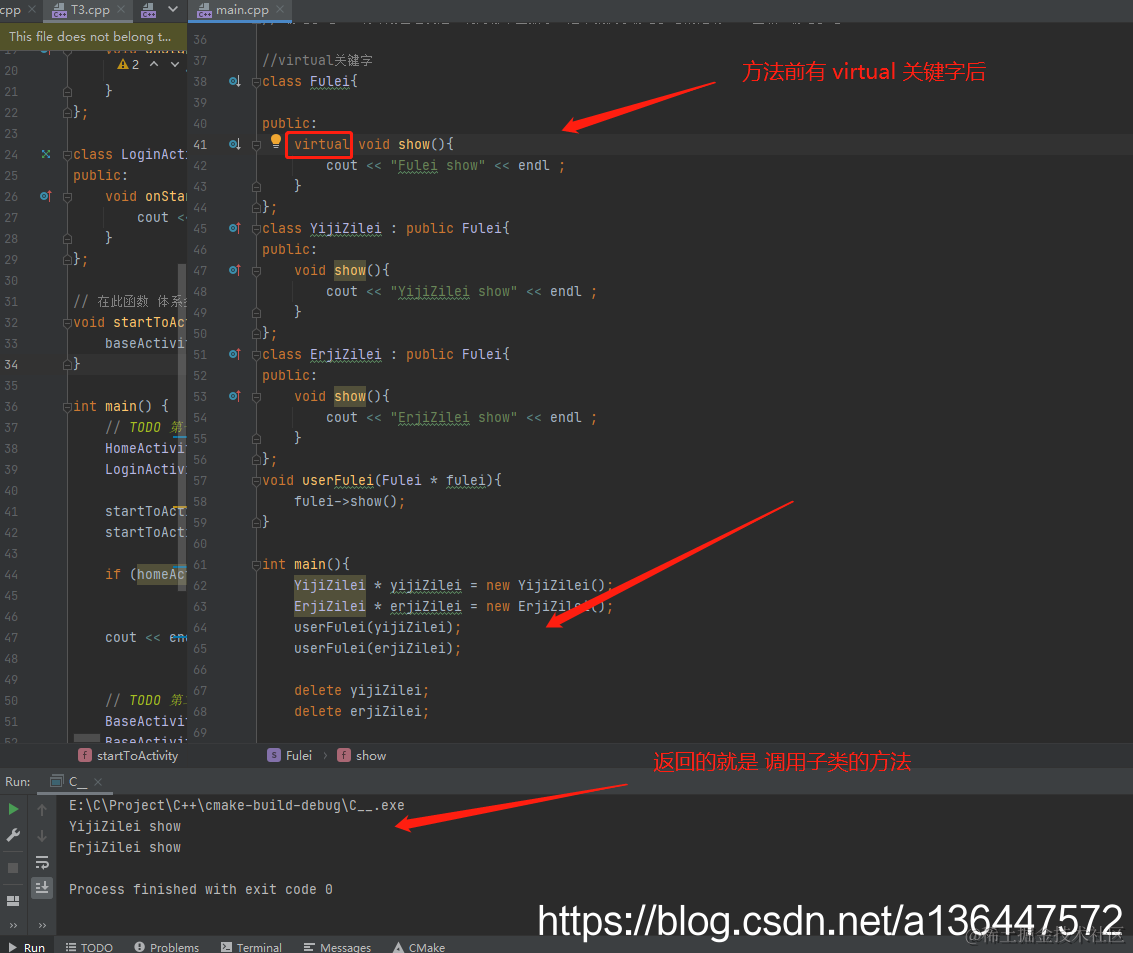
Task: Click override marker on ErjiZilei class line 51
Action: [x=235, y=354]
